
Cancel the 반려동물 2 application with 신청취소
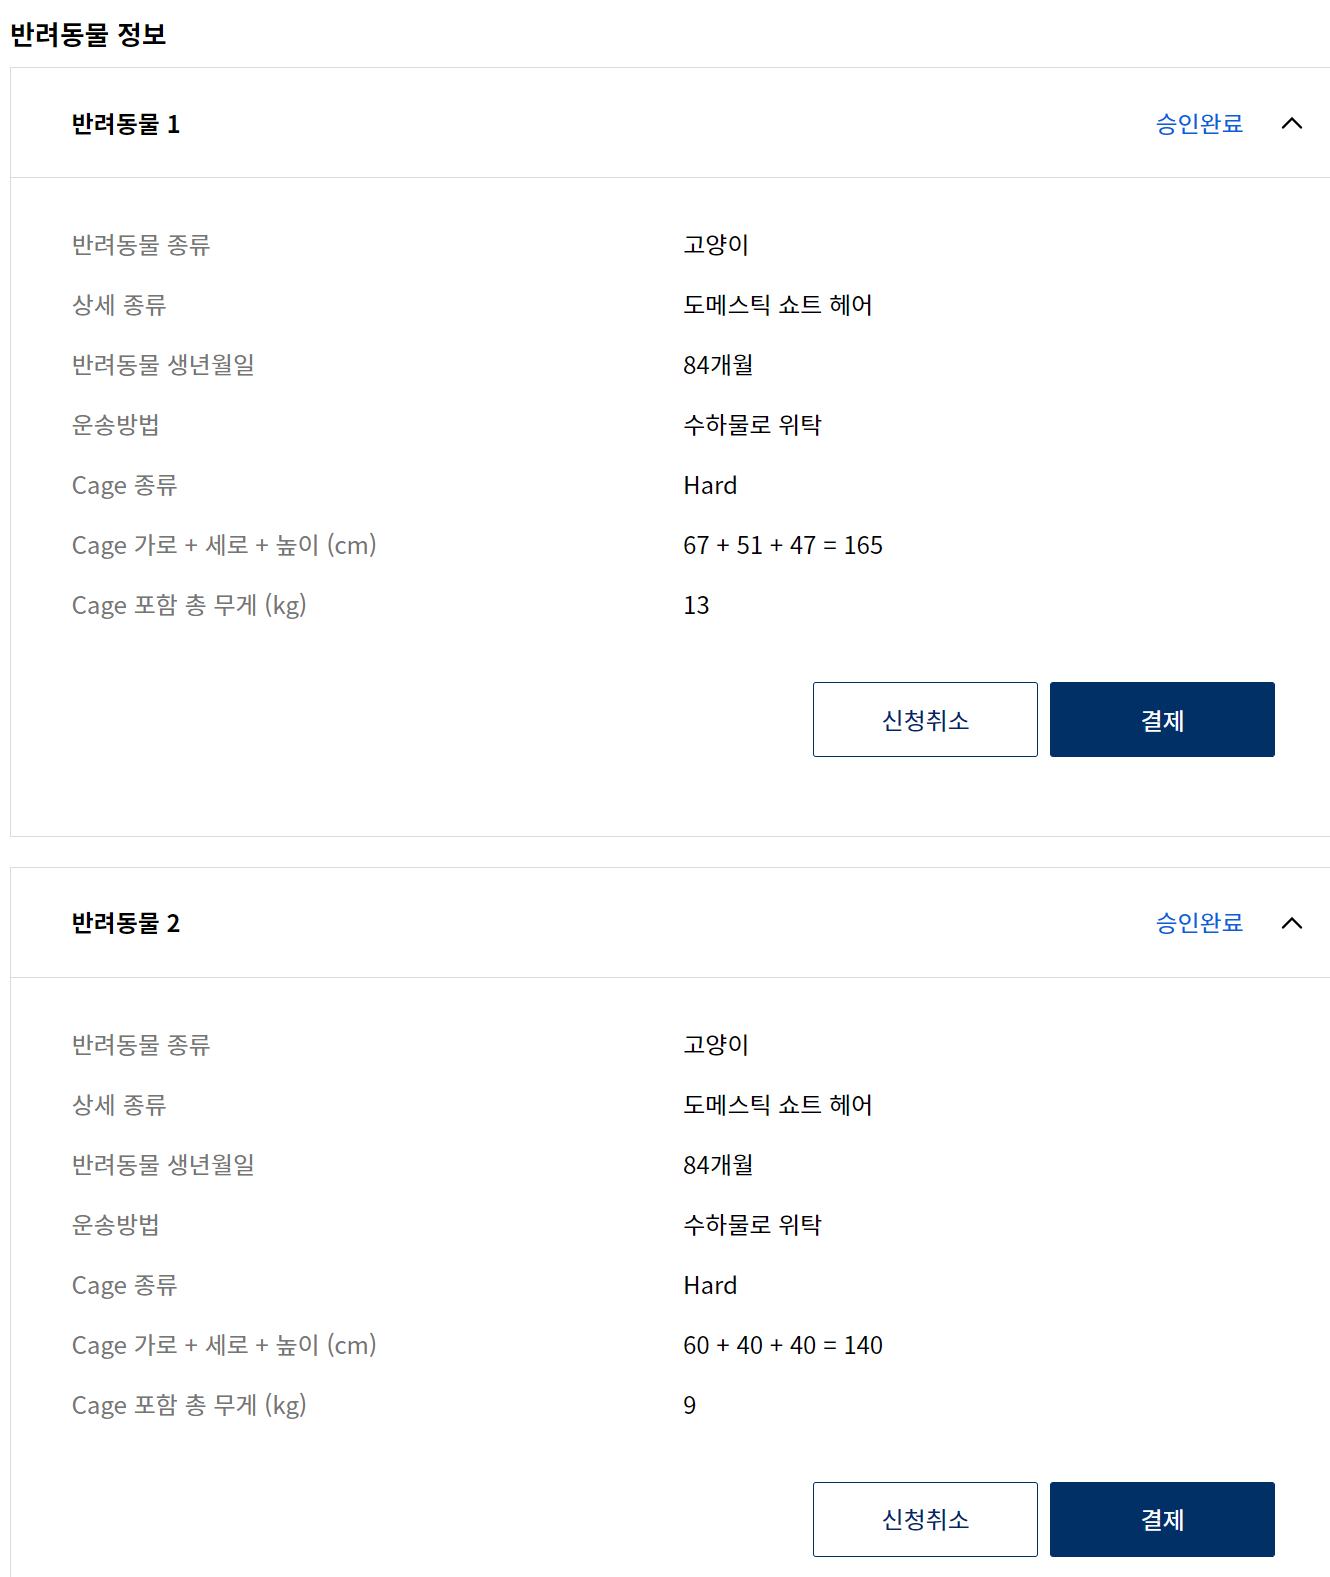[925, 1519]
